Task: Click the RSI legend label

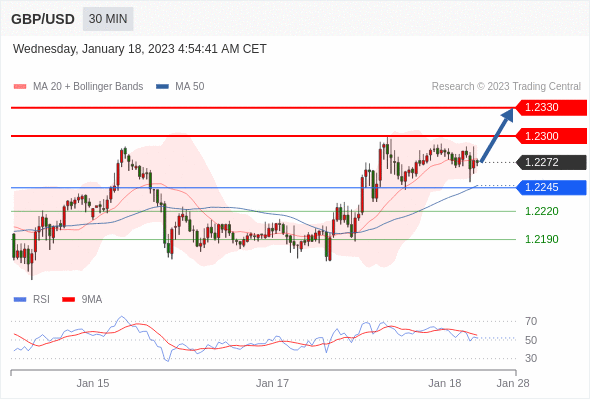Action: (41, 300)
